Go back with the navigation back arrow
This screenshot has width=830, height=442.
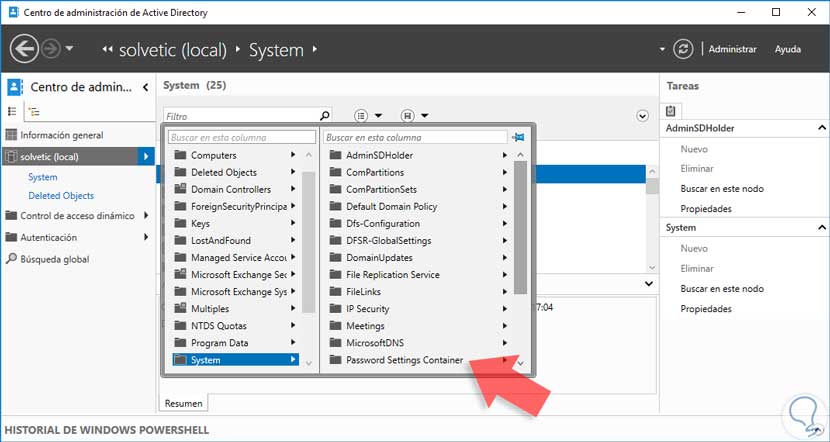pyautogui.click(x=24, y=50)
